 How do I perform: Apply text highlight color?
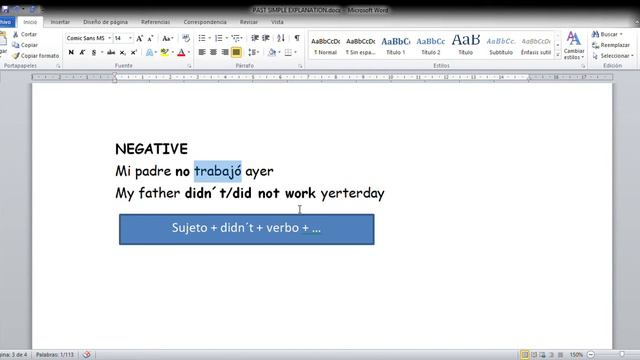tap(164, 52)
